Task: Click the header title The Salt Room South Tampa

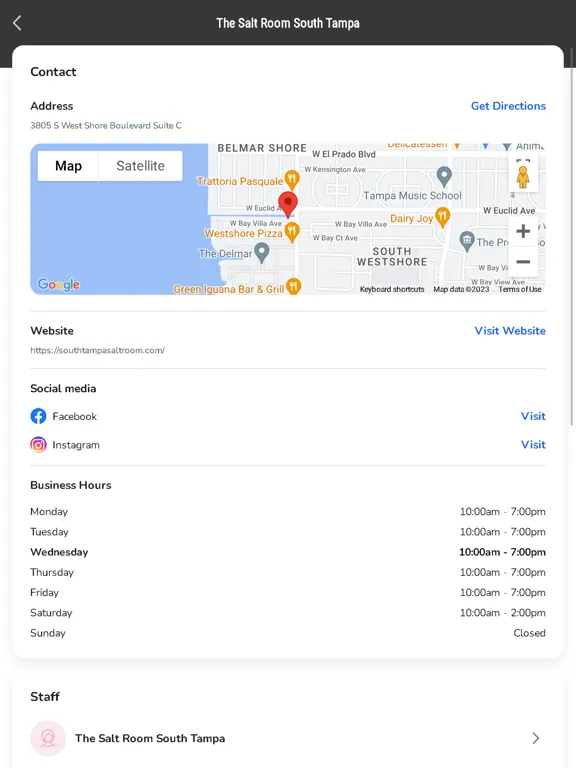Action: 288,23
